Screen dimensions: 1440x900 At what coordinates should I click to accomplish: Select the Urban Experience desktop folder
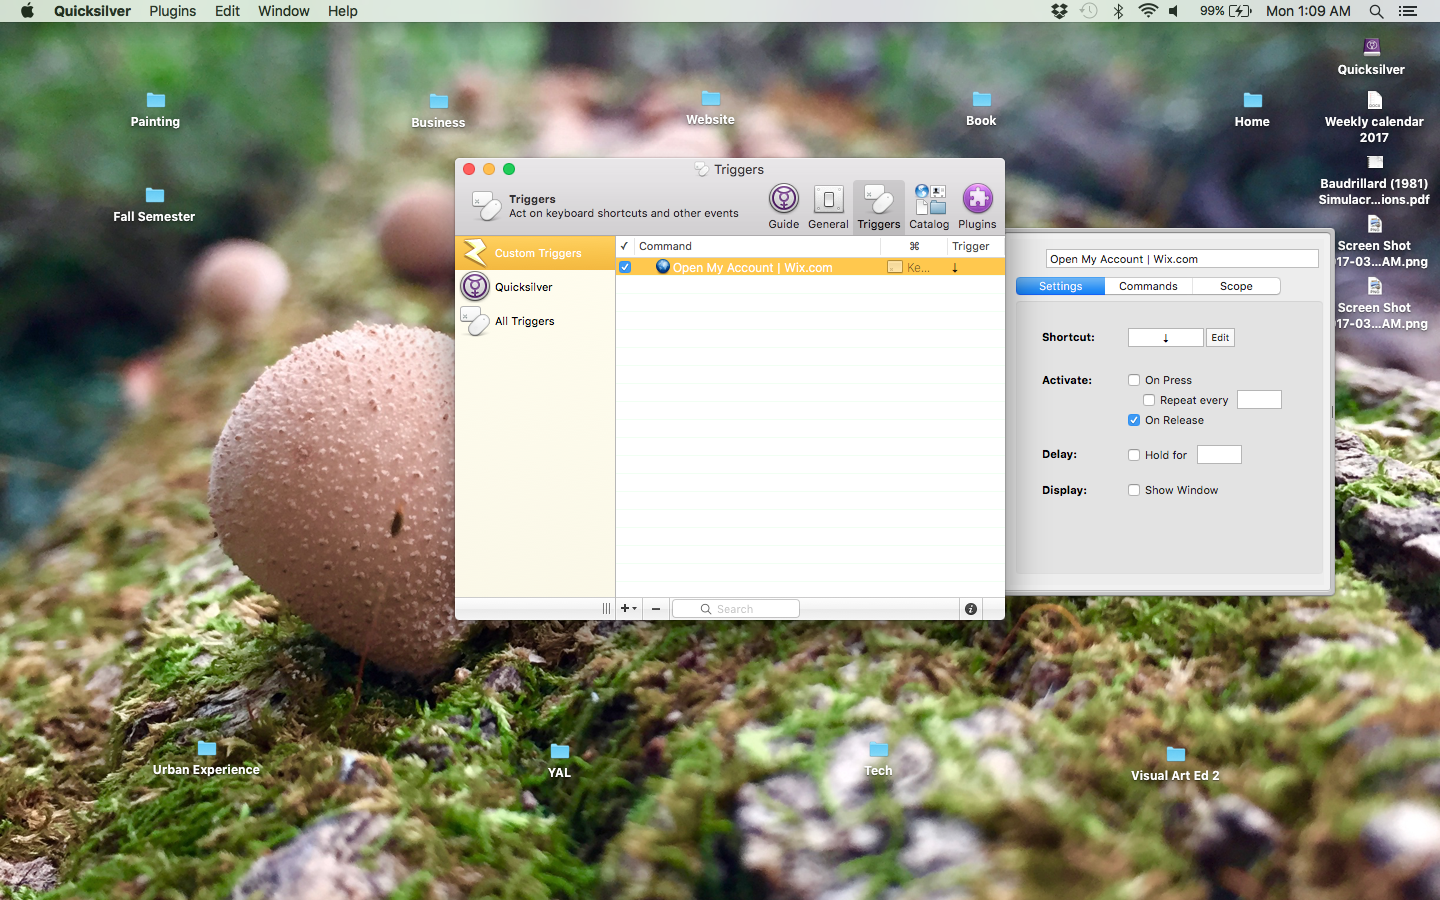pyautogui.click(x=206, y=758)
